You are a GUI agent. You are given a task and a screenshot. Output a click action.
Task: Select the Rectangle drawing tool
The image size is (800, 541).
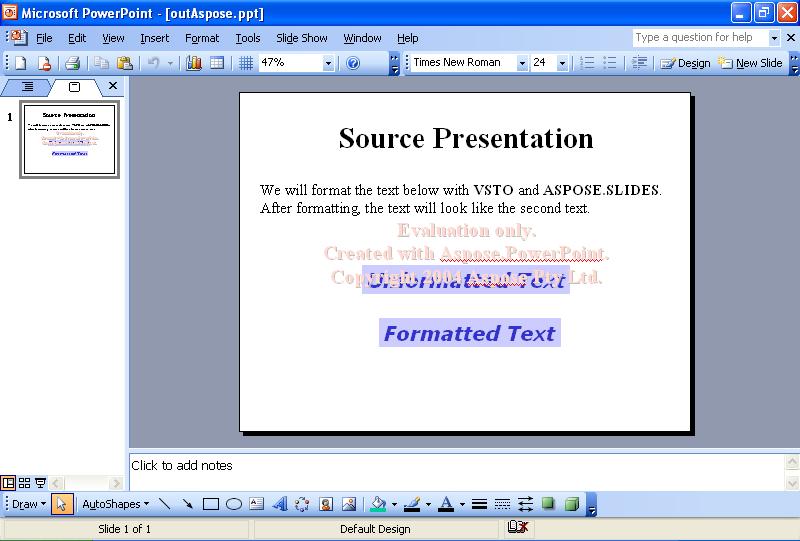211,504
